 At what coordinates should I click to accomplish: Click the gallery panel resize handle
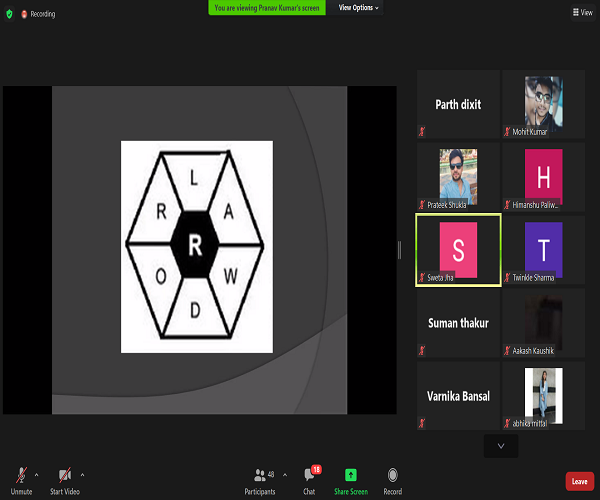pos(399,250)
